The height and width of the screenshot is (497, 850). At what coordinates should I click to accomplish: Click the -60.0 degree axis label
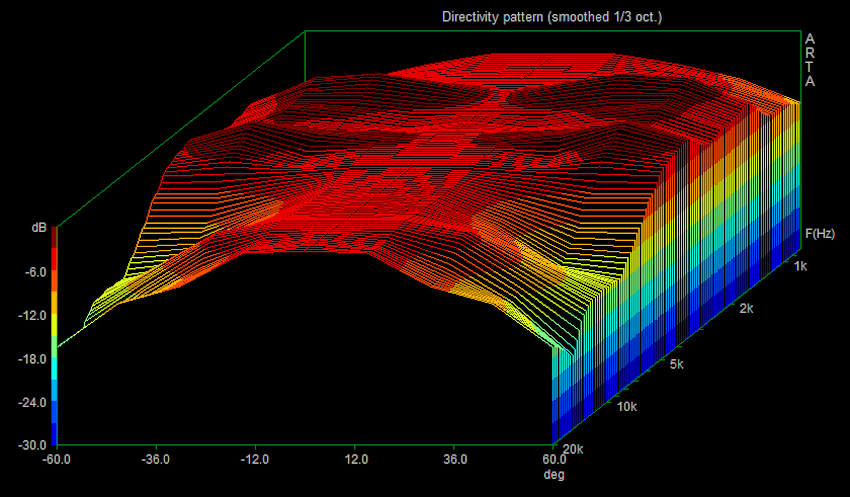pyautogui.click(x=56, y=459)
